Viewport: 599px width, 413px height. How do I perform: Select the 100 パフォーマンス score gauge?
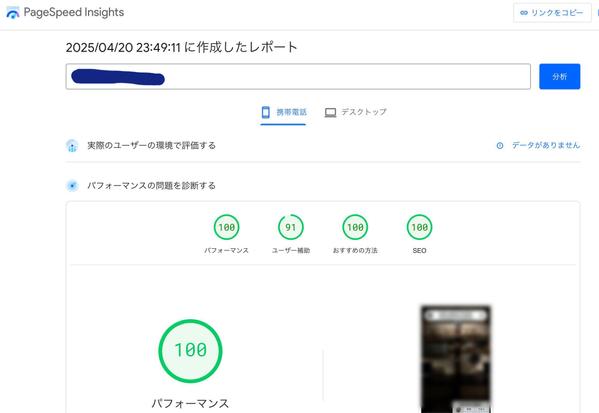pos(227,234)
